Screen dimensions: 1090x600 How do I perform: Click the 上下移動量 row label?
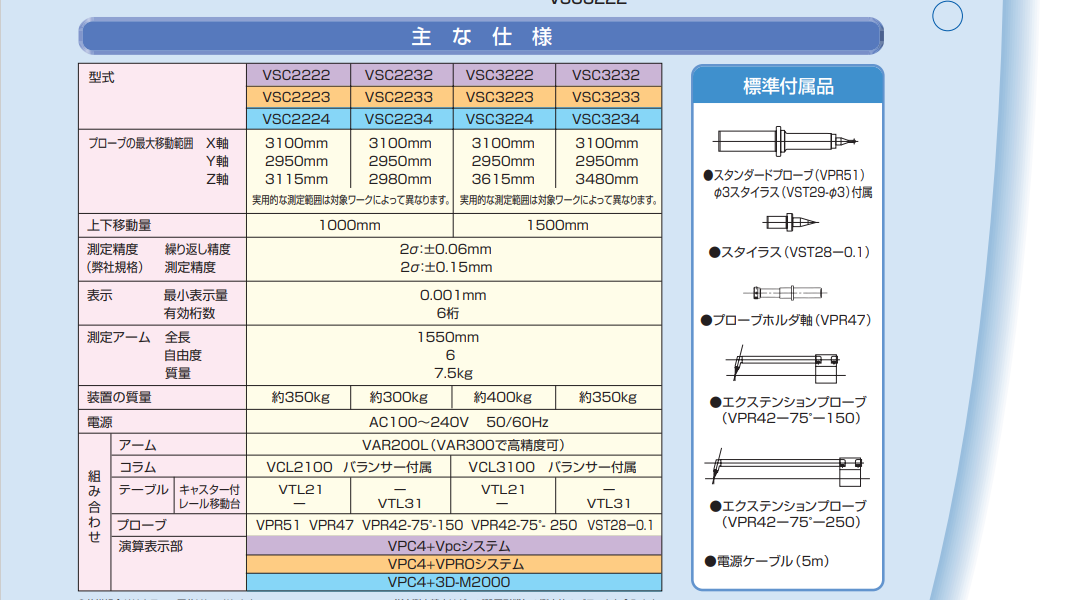click(119, 225)
